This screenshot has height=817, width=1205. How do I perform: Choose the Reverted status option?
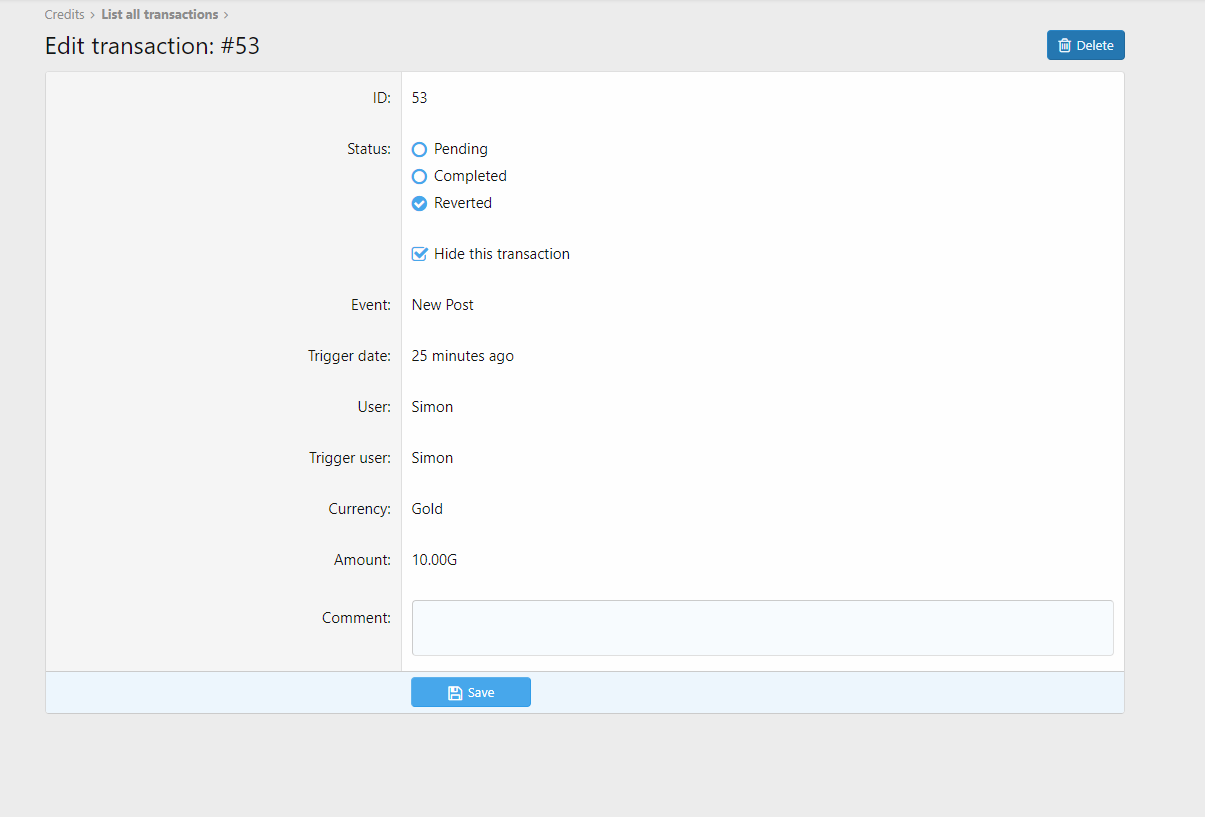coord(420,204)
